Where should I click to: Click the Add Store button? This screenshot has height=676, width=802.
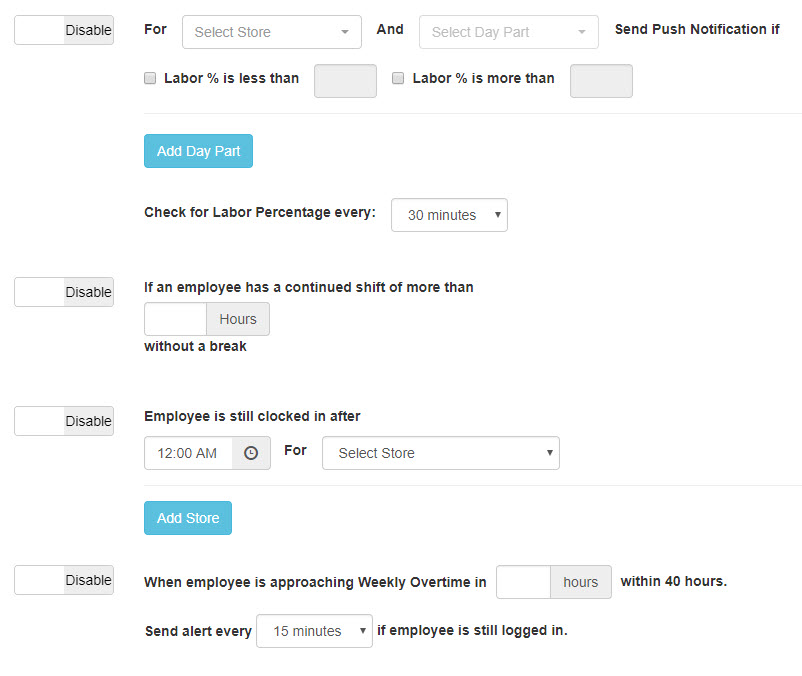187,518
